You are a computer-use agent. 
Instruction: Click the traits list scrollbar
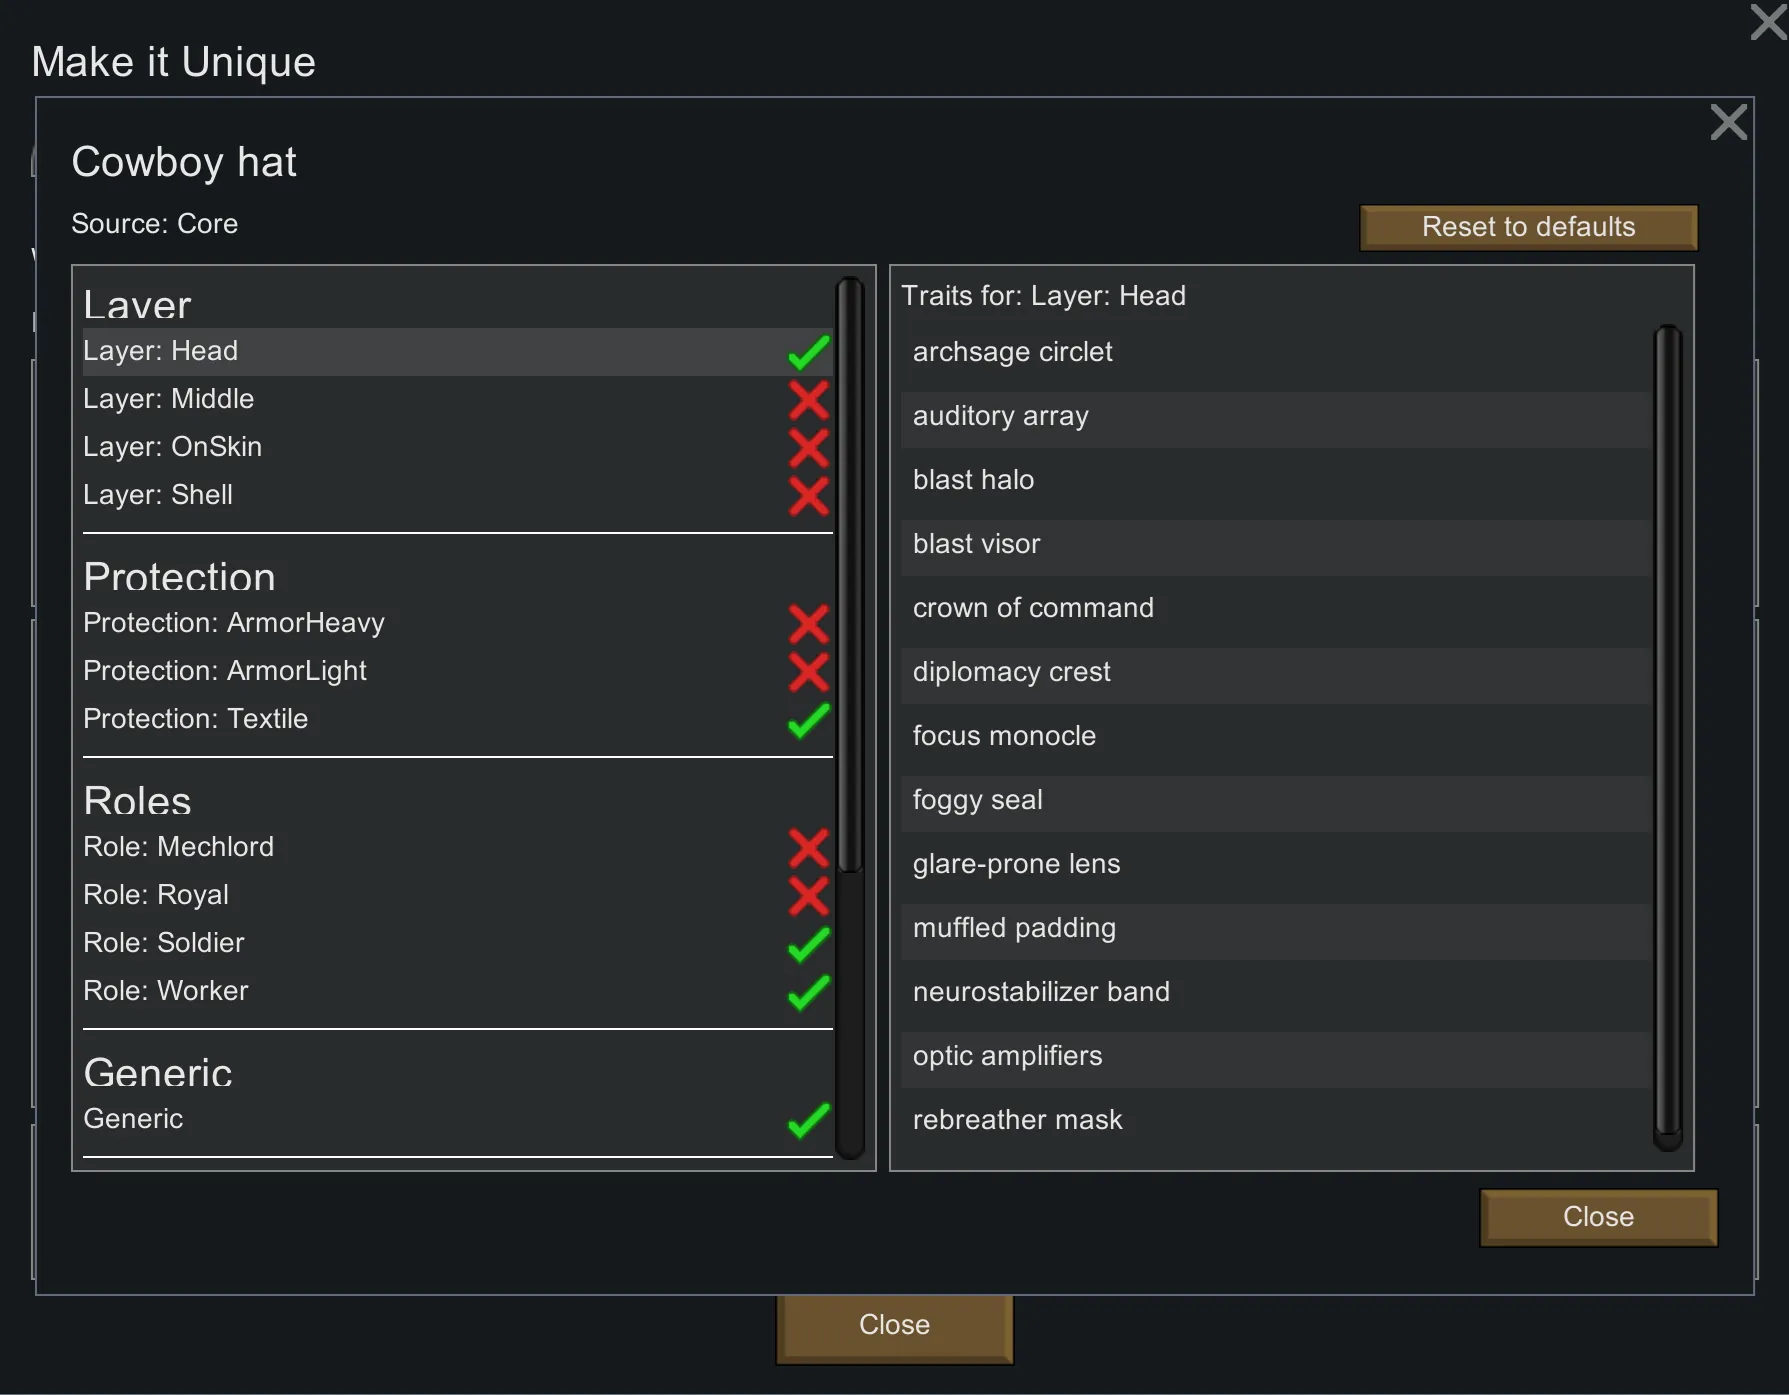[x=1667, y=737]
